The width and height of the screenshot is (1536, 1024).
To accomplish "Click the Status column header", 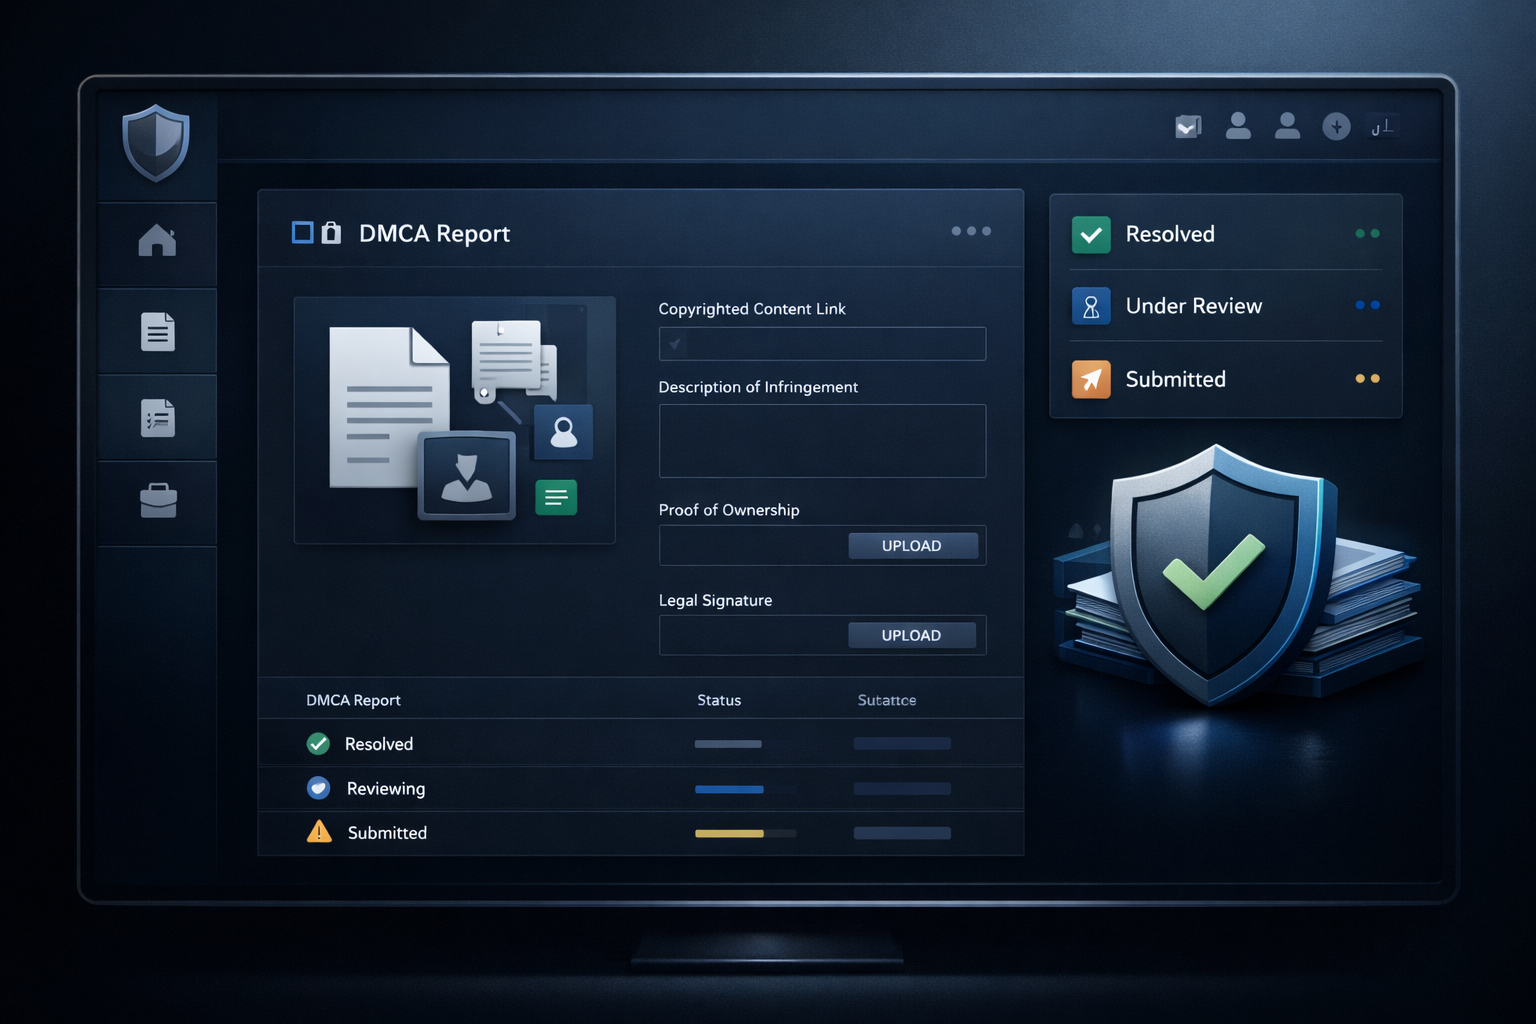I will click(719, 700).
